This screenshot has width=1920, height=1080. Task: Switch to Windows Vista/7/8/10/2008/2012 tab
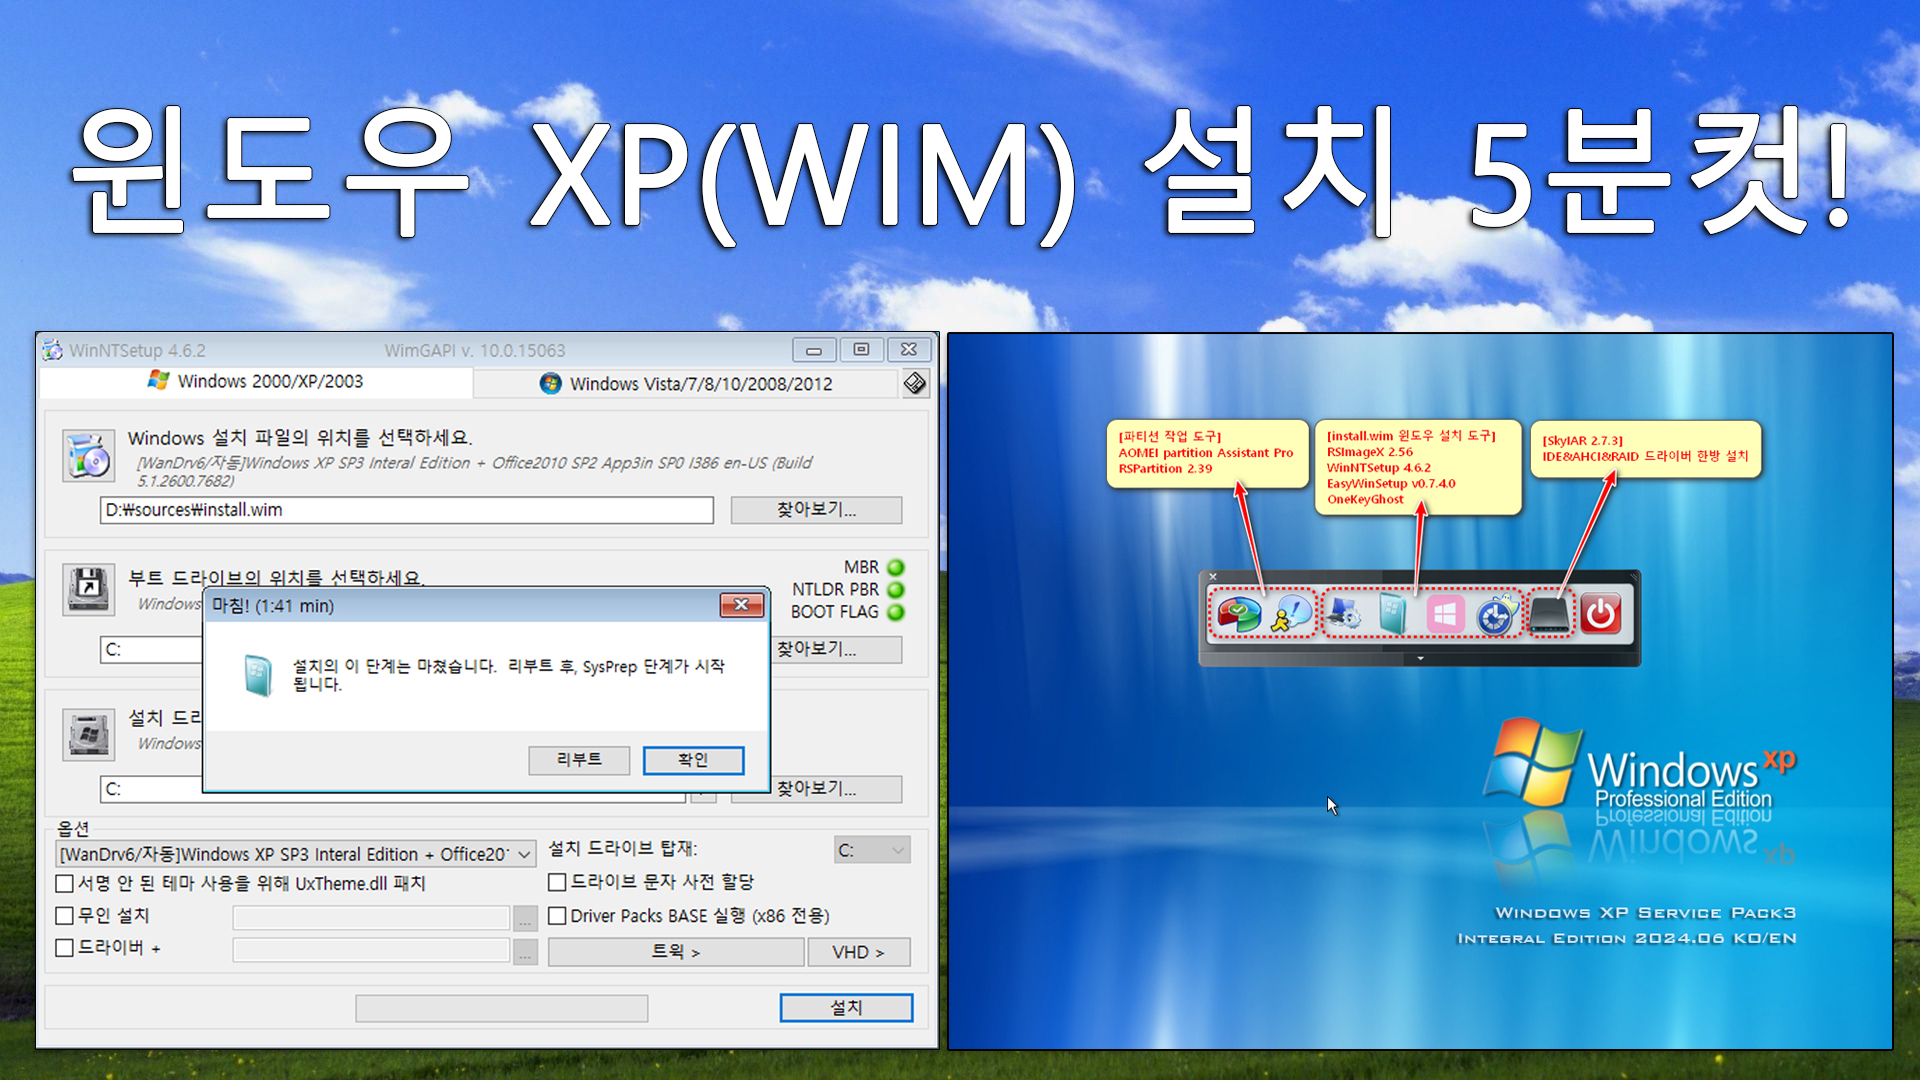point(686,384)
